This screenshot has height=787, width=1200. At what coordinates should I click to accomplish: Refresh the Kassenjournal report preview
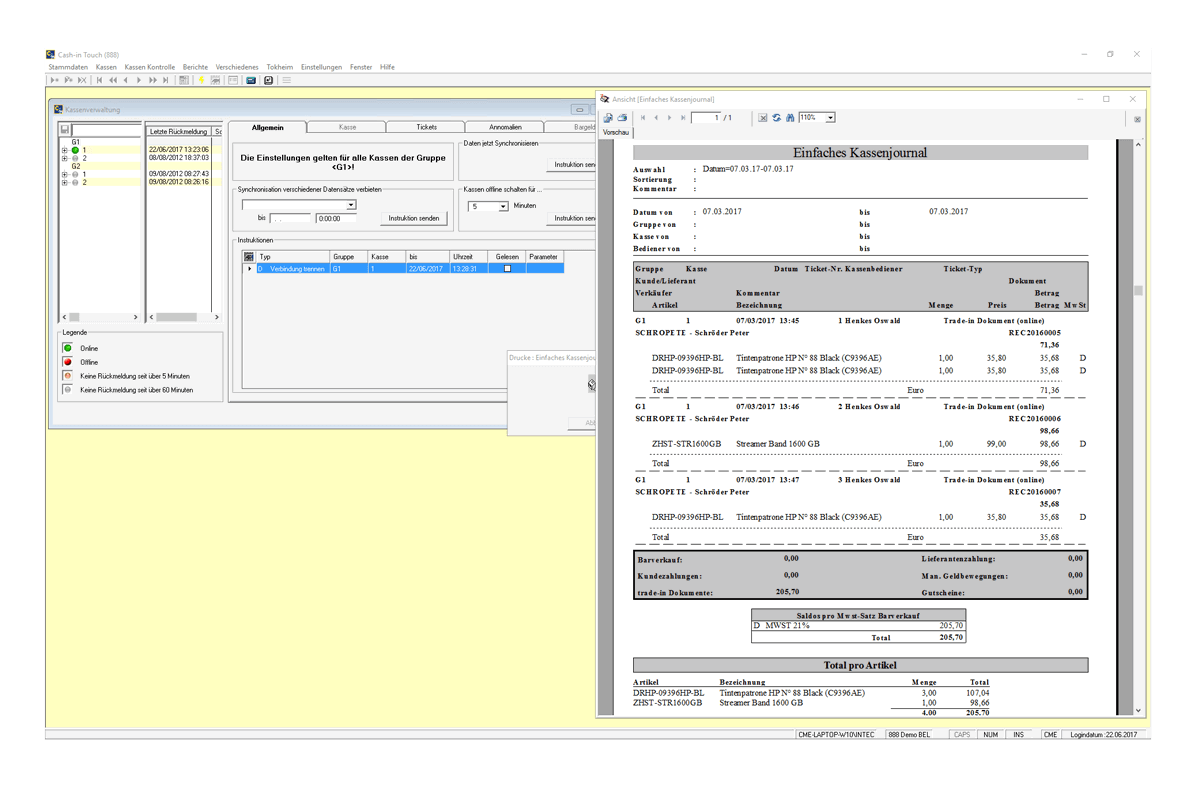click(776, 118)
